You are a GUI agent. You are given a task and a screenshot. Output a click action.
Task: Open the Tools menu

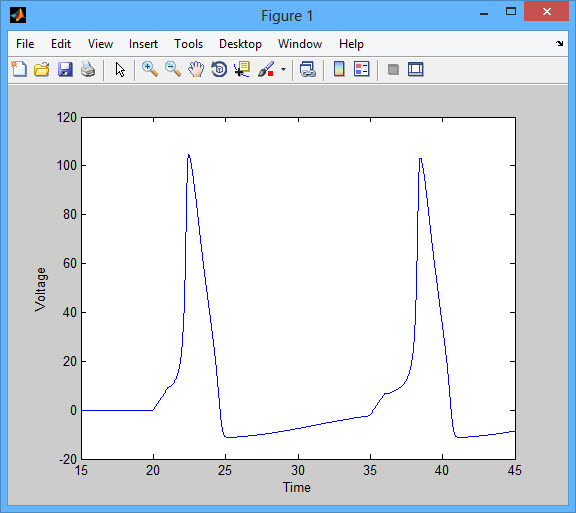[x=188, y=44]
